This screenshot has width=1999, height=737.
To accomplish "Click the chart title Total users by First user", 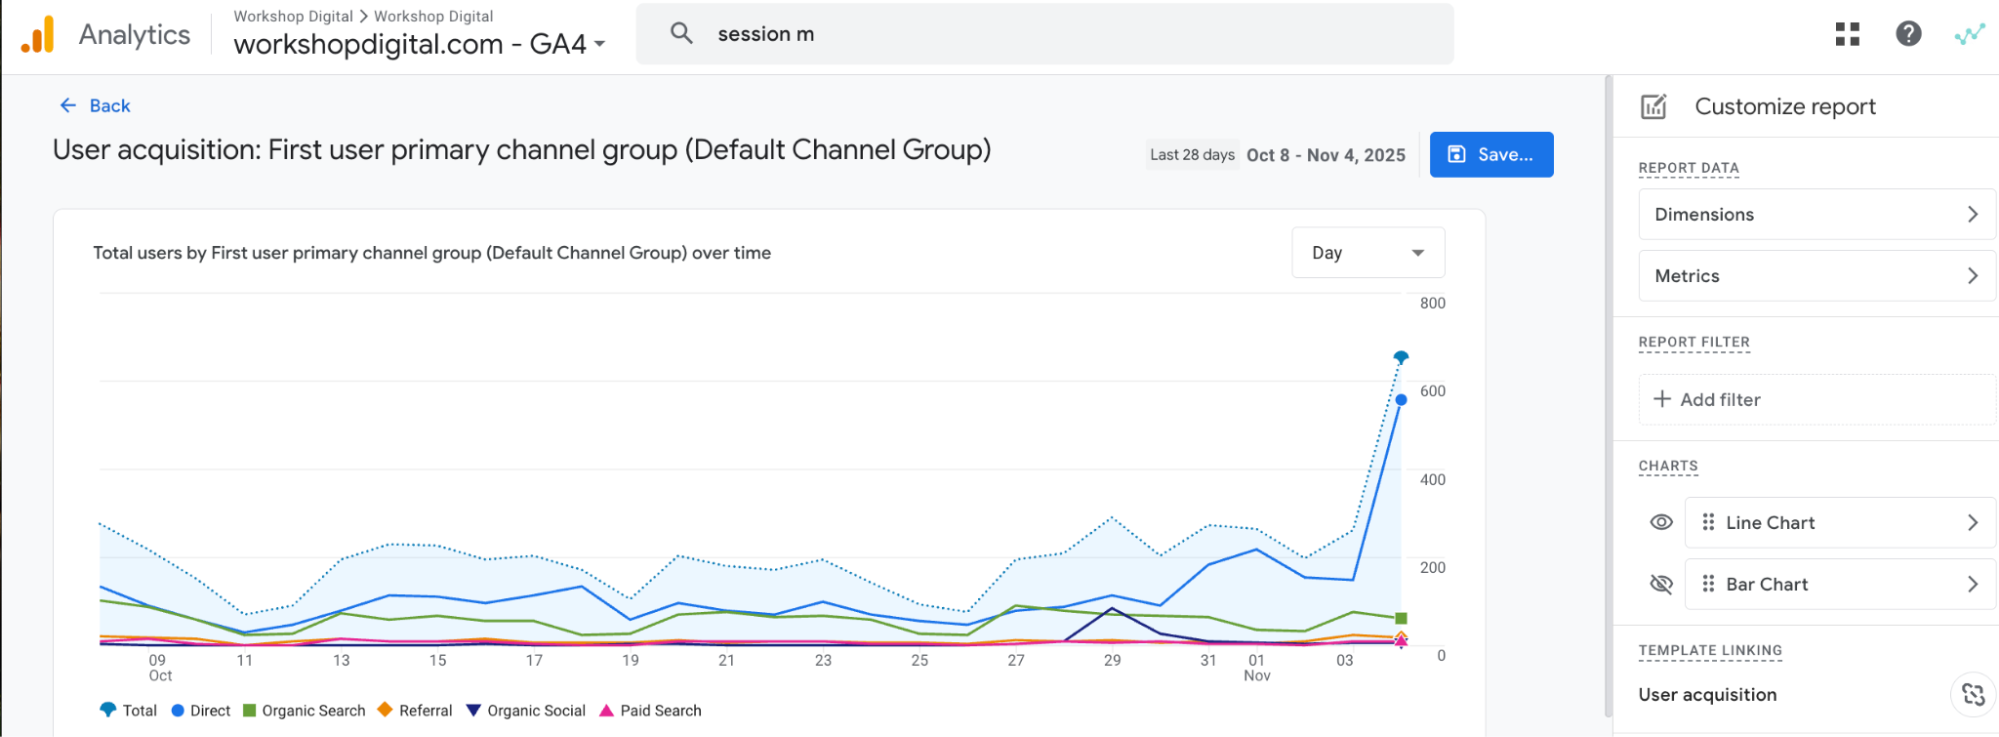I will [432, 253].
